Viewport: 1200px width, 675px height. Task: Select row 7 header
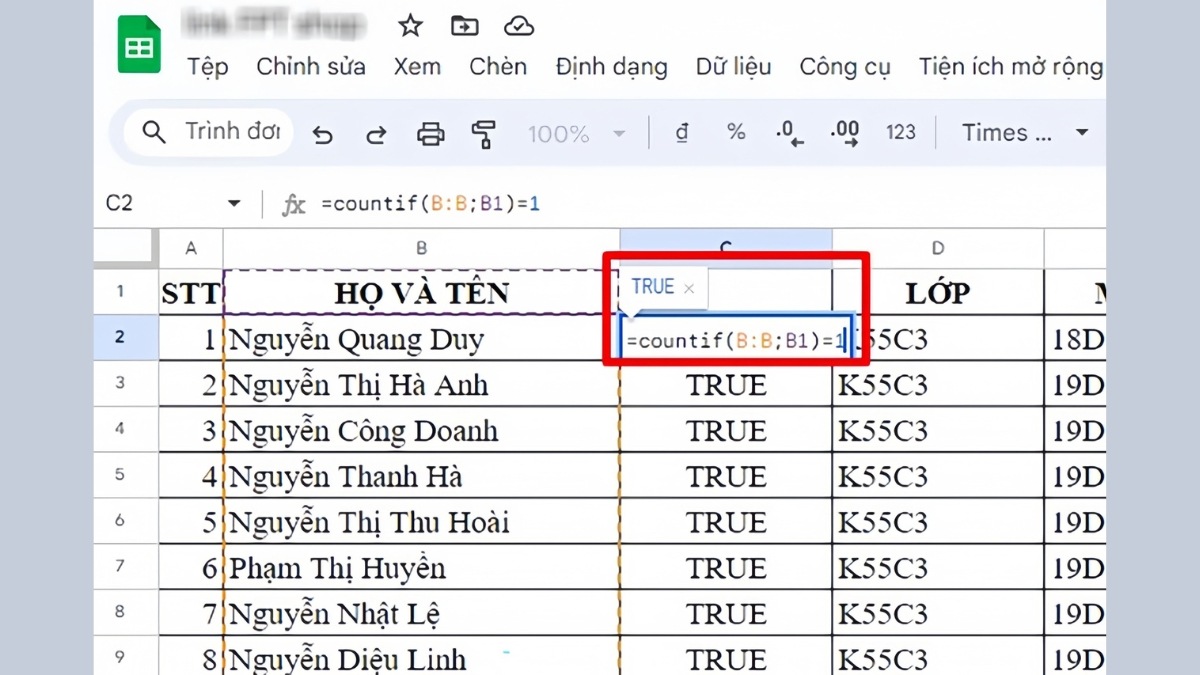pyautogui.click(x=121, y=568)
